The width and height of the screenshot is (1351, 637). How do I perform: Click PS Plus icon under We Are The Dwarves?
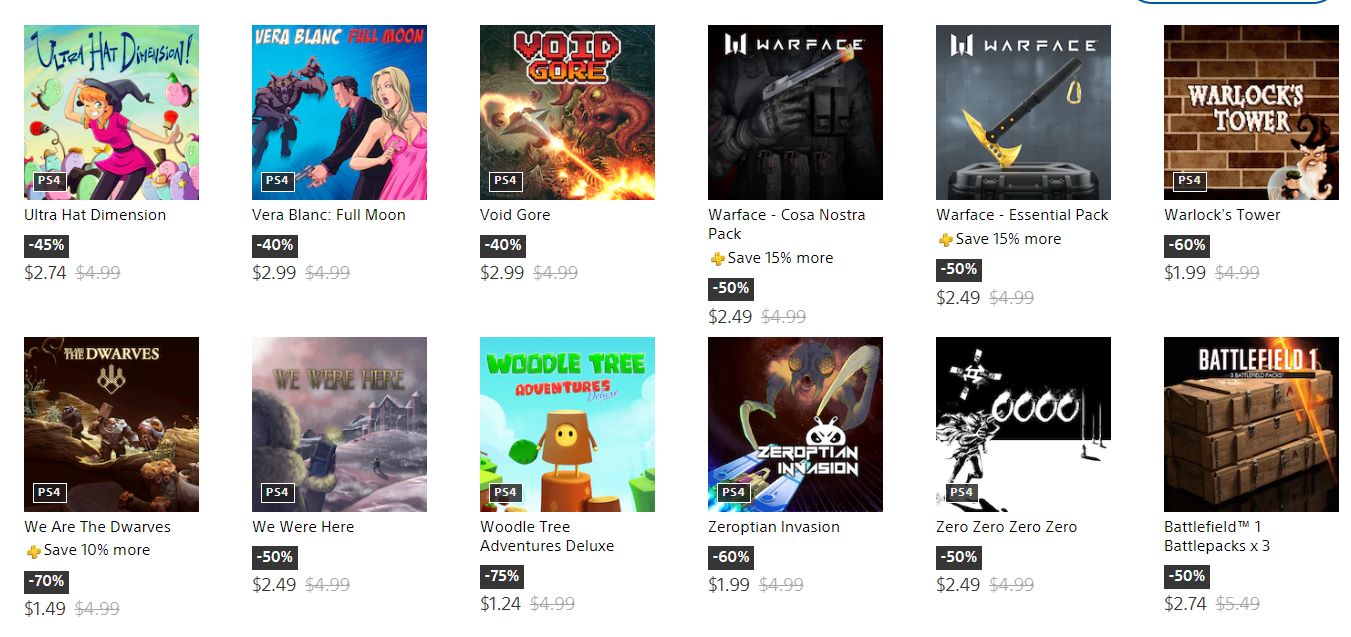(33, 551)
